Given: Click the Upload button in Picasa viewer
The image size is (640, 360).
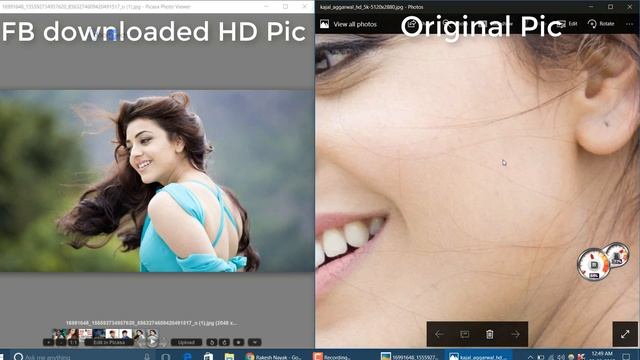Looking at the screenshot, I should pos(186,342).
